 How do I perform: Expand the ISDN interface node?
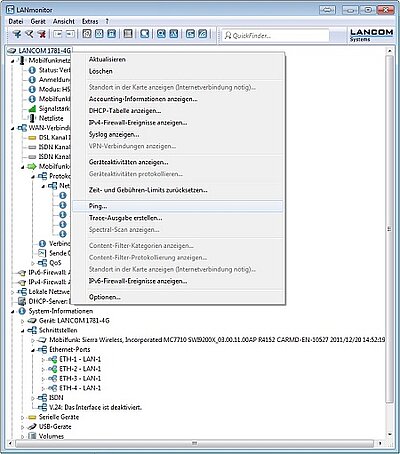click(33, 398)
